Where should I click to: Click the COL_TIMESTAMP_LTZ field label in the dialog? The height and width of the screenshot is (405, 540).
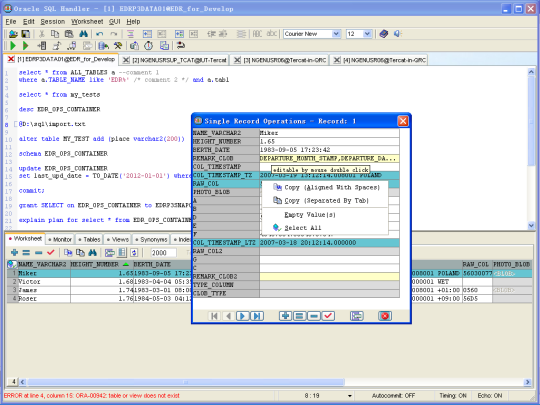click(226, 242)
